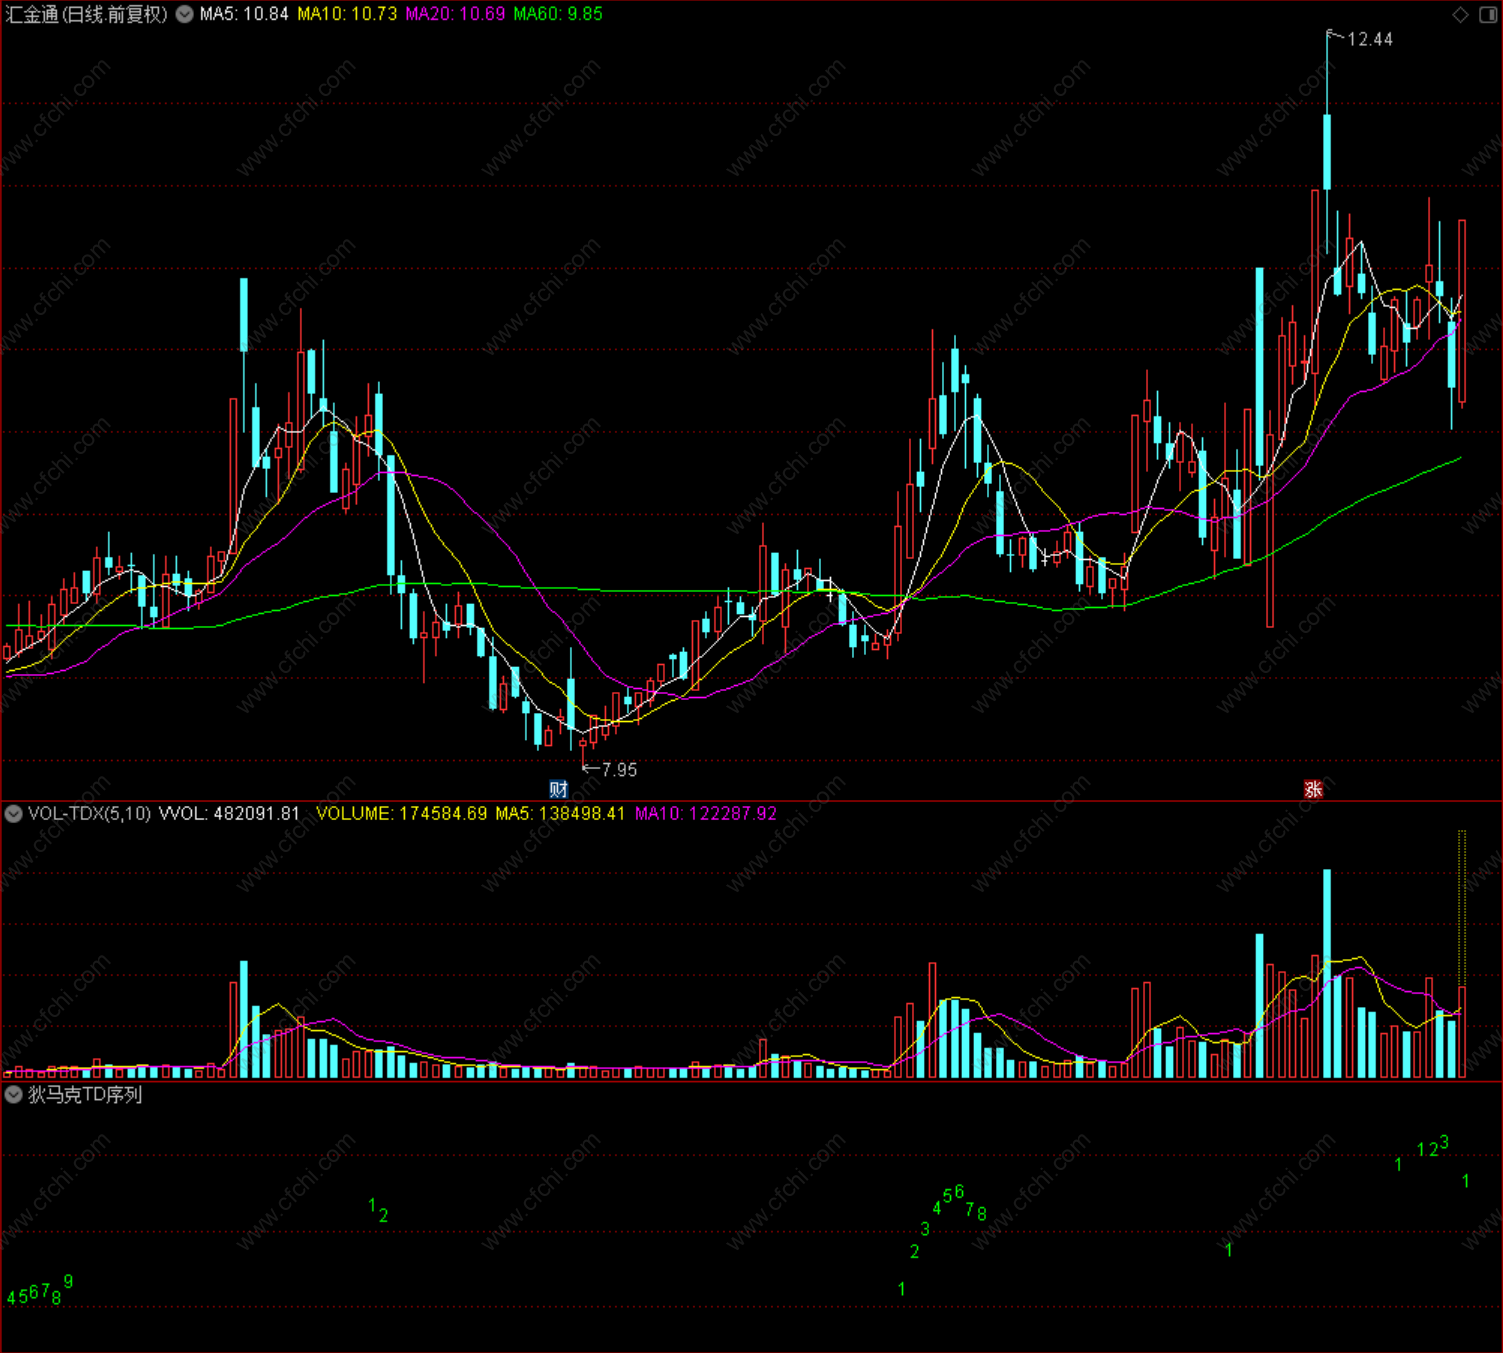Click the VOLUME: 174584.69 value
Image resolution: width=1503 pixels, height=1353 pixels.
point(401,813)
